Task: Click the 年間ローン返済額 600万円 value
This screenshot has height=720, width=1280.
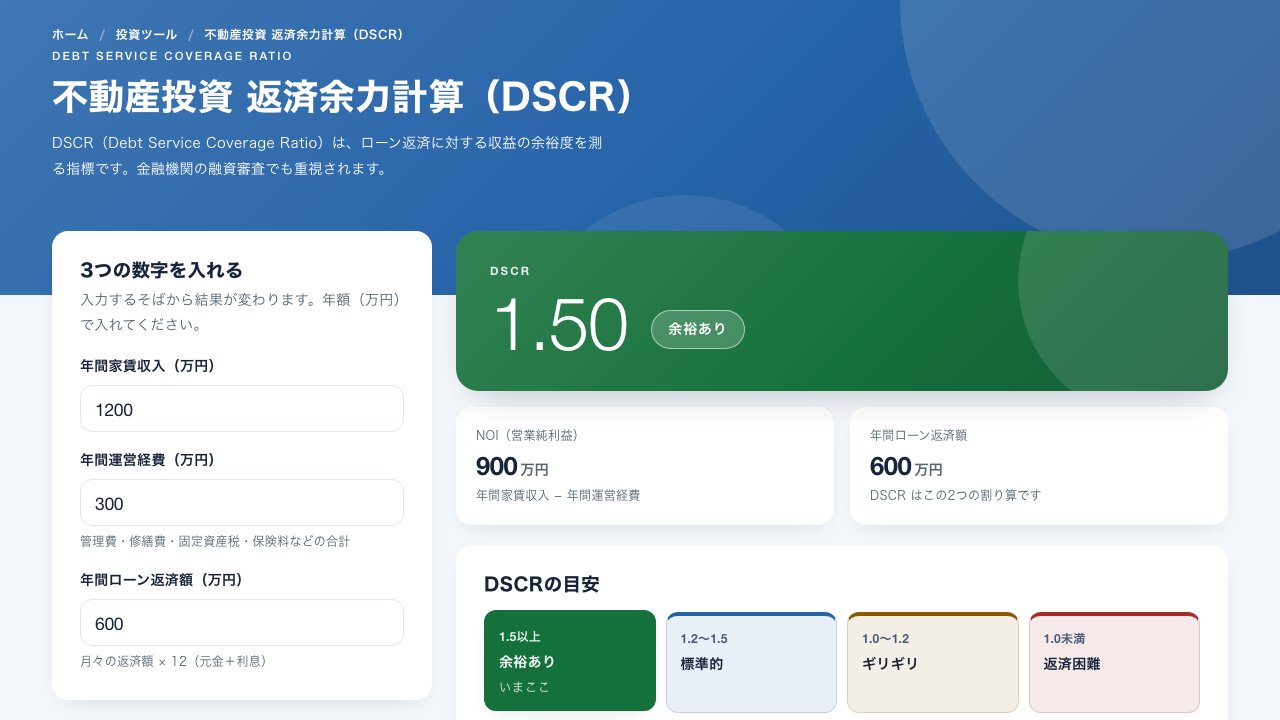Action: 906,467
